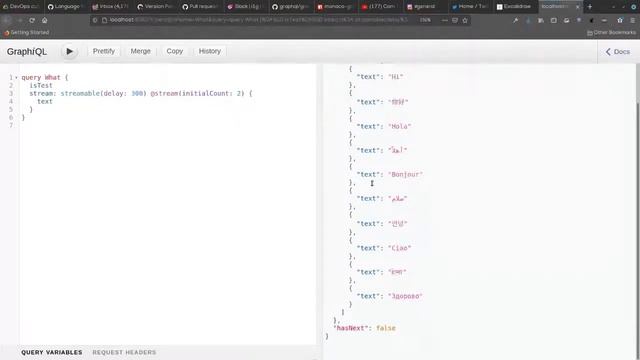Open the Docs explorer
Screen dimensions: 640x360
tap(618, 52)
